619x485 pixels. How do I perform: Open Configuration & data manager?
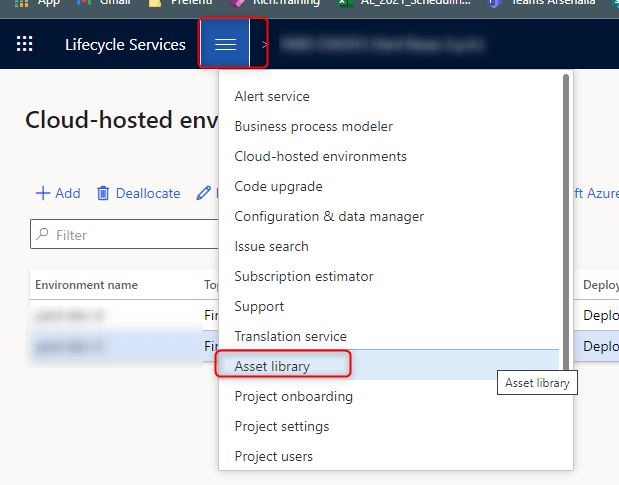[x=329, y=217]
